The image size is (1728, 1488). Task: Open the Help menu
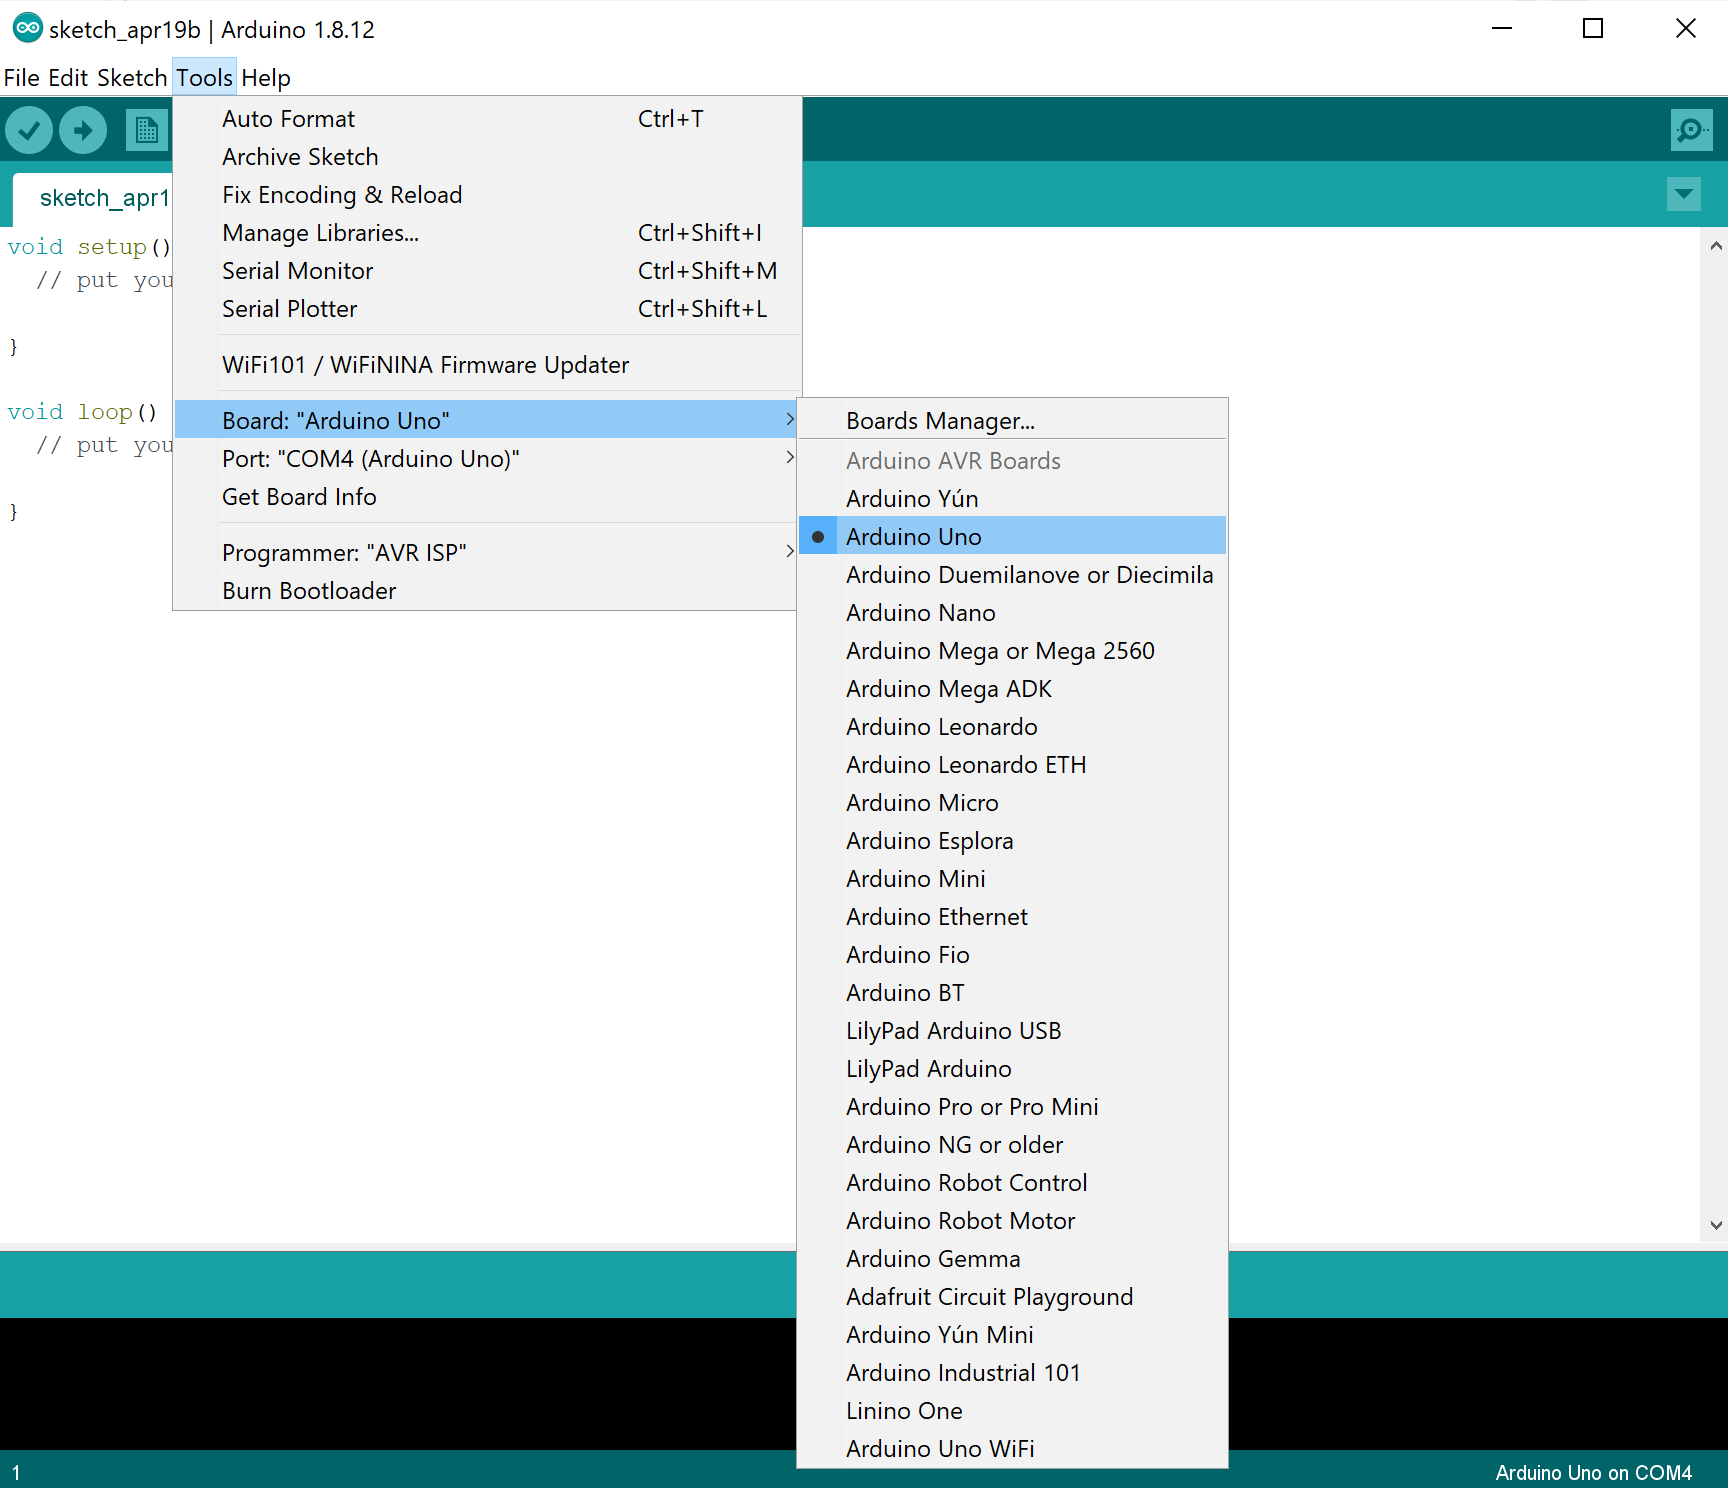pyautogui.click(x=266, y=77)
